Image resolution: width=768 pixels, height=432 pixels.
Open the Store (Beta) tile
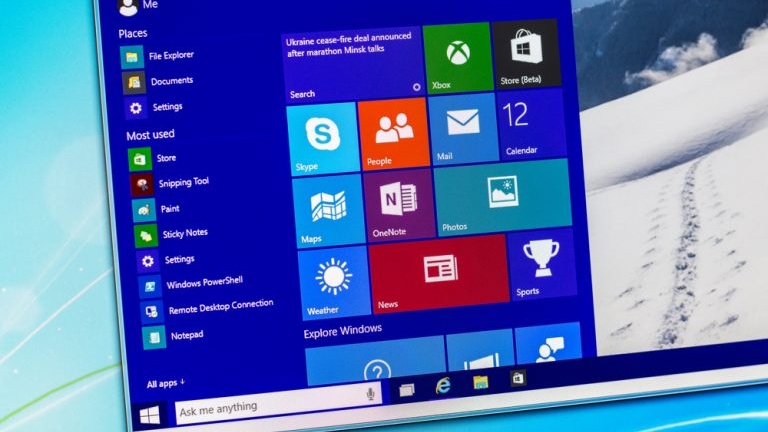pyautogui.click(x=526, y=52)
